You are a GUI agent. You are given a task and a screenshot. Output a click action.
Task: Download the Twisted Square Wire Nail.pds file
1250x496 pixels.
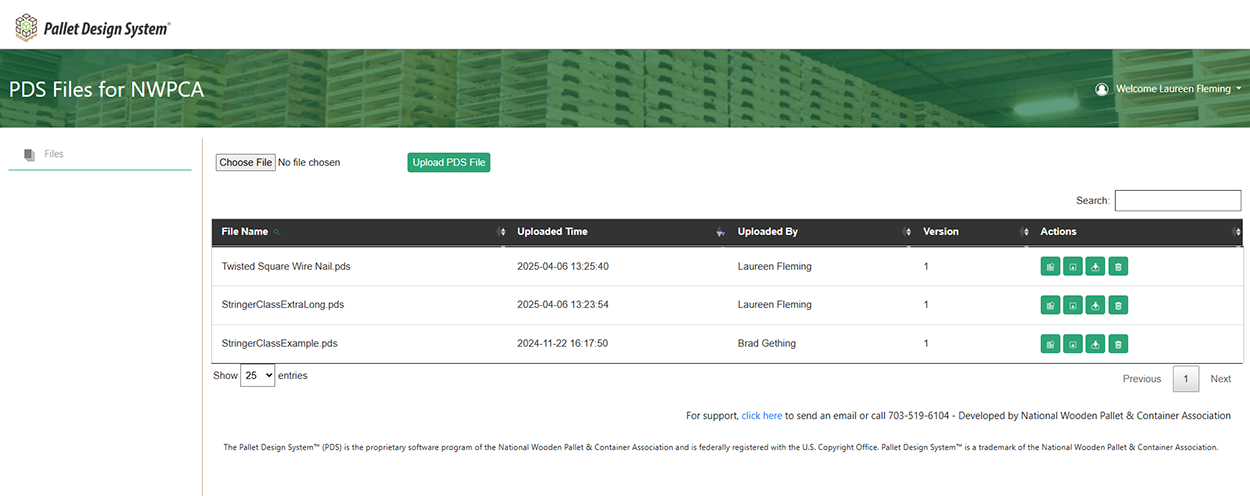coord(1096,267)
